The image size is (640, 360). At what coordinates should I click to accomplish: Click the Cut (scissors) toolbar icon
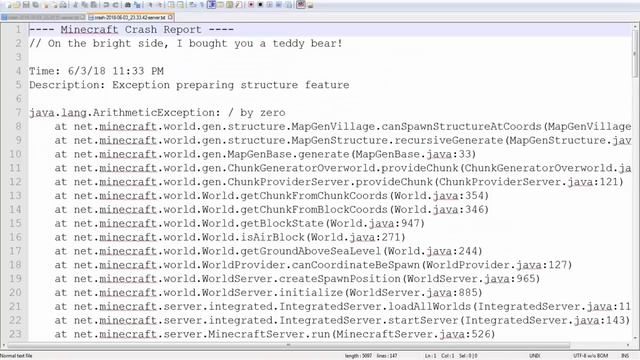[x=75, y=5]
